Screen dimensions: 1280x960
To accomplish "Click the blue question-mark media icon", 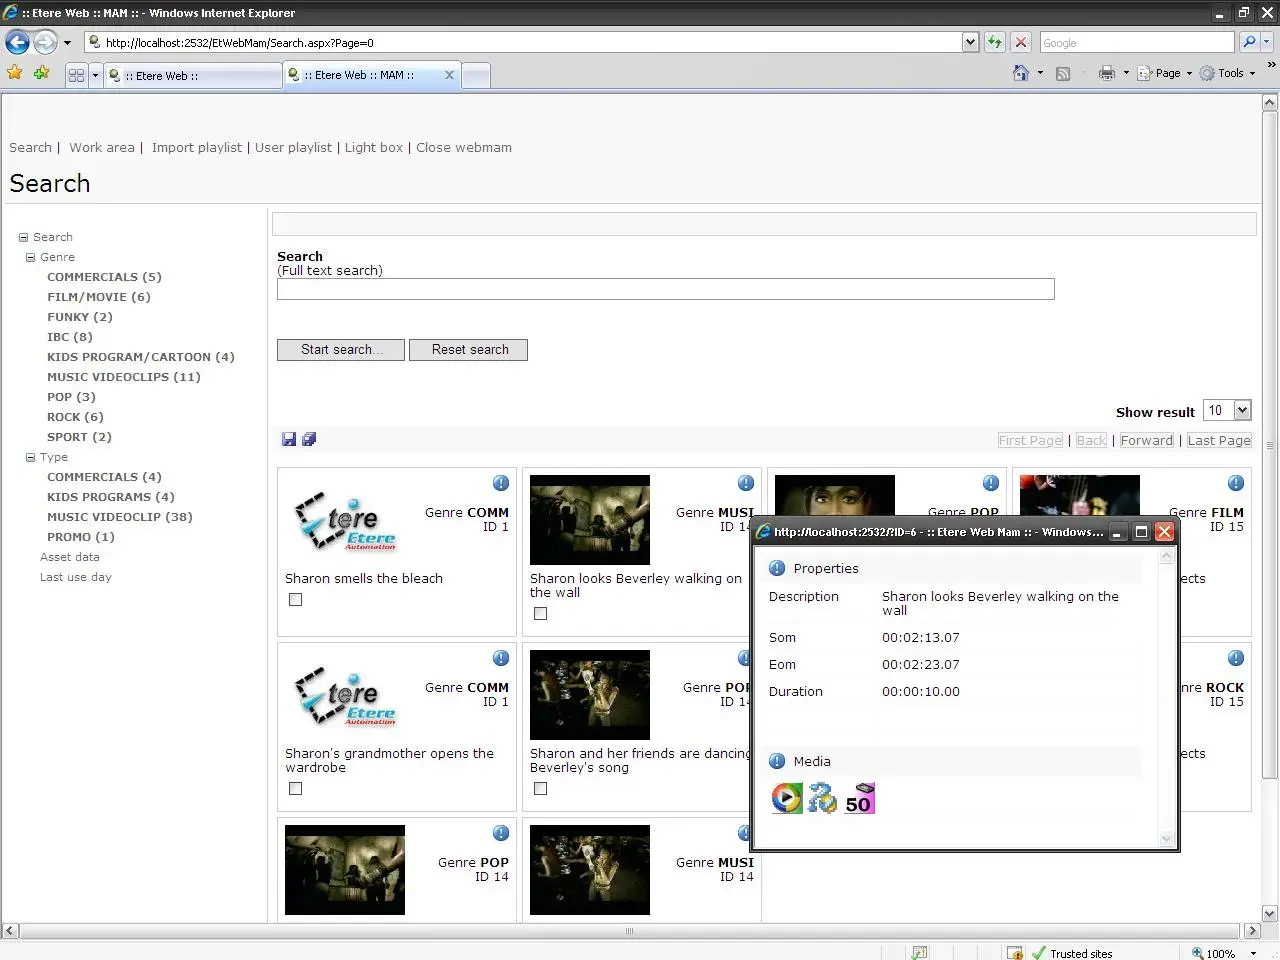I will point(822,798).
